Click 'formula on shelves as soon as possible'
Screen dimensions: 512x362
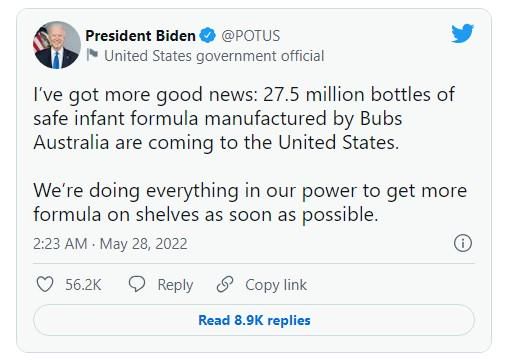pyautogui.click(x=206, y=215)
